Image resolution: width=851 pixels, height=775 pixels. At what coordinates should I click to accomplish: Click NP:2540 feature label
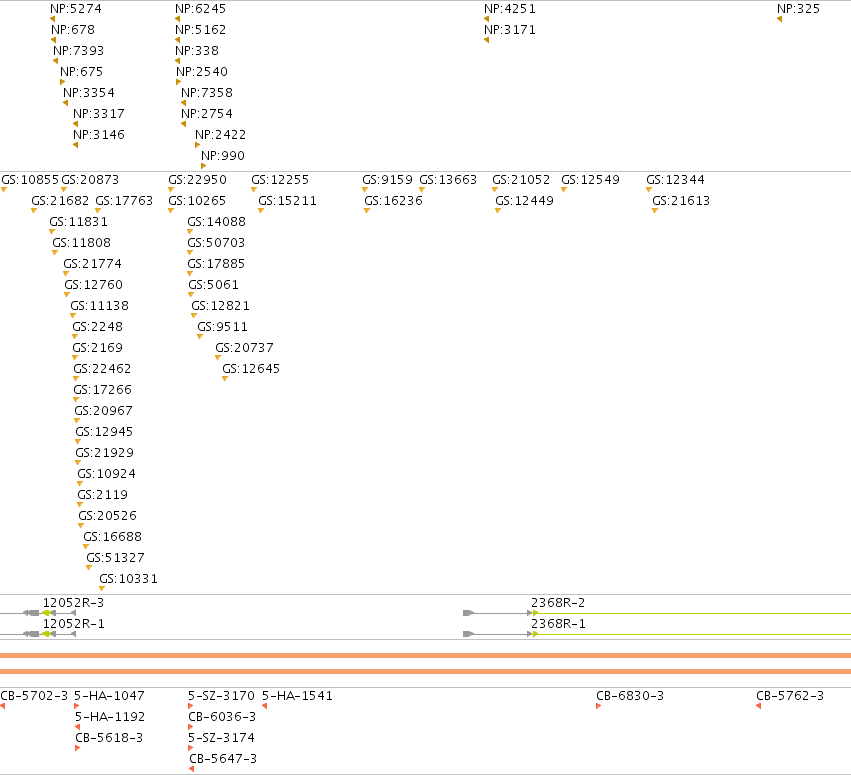pos(202,72)
